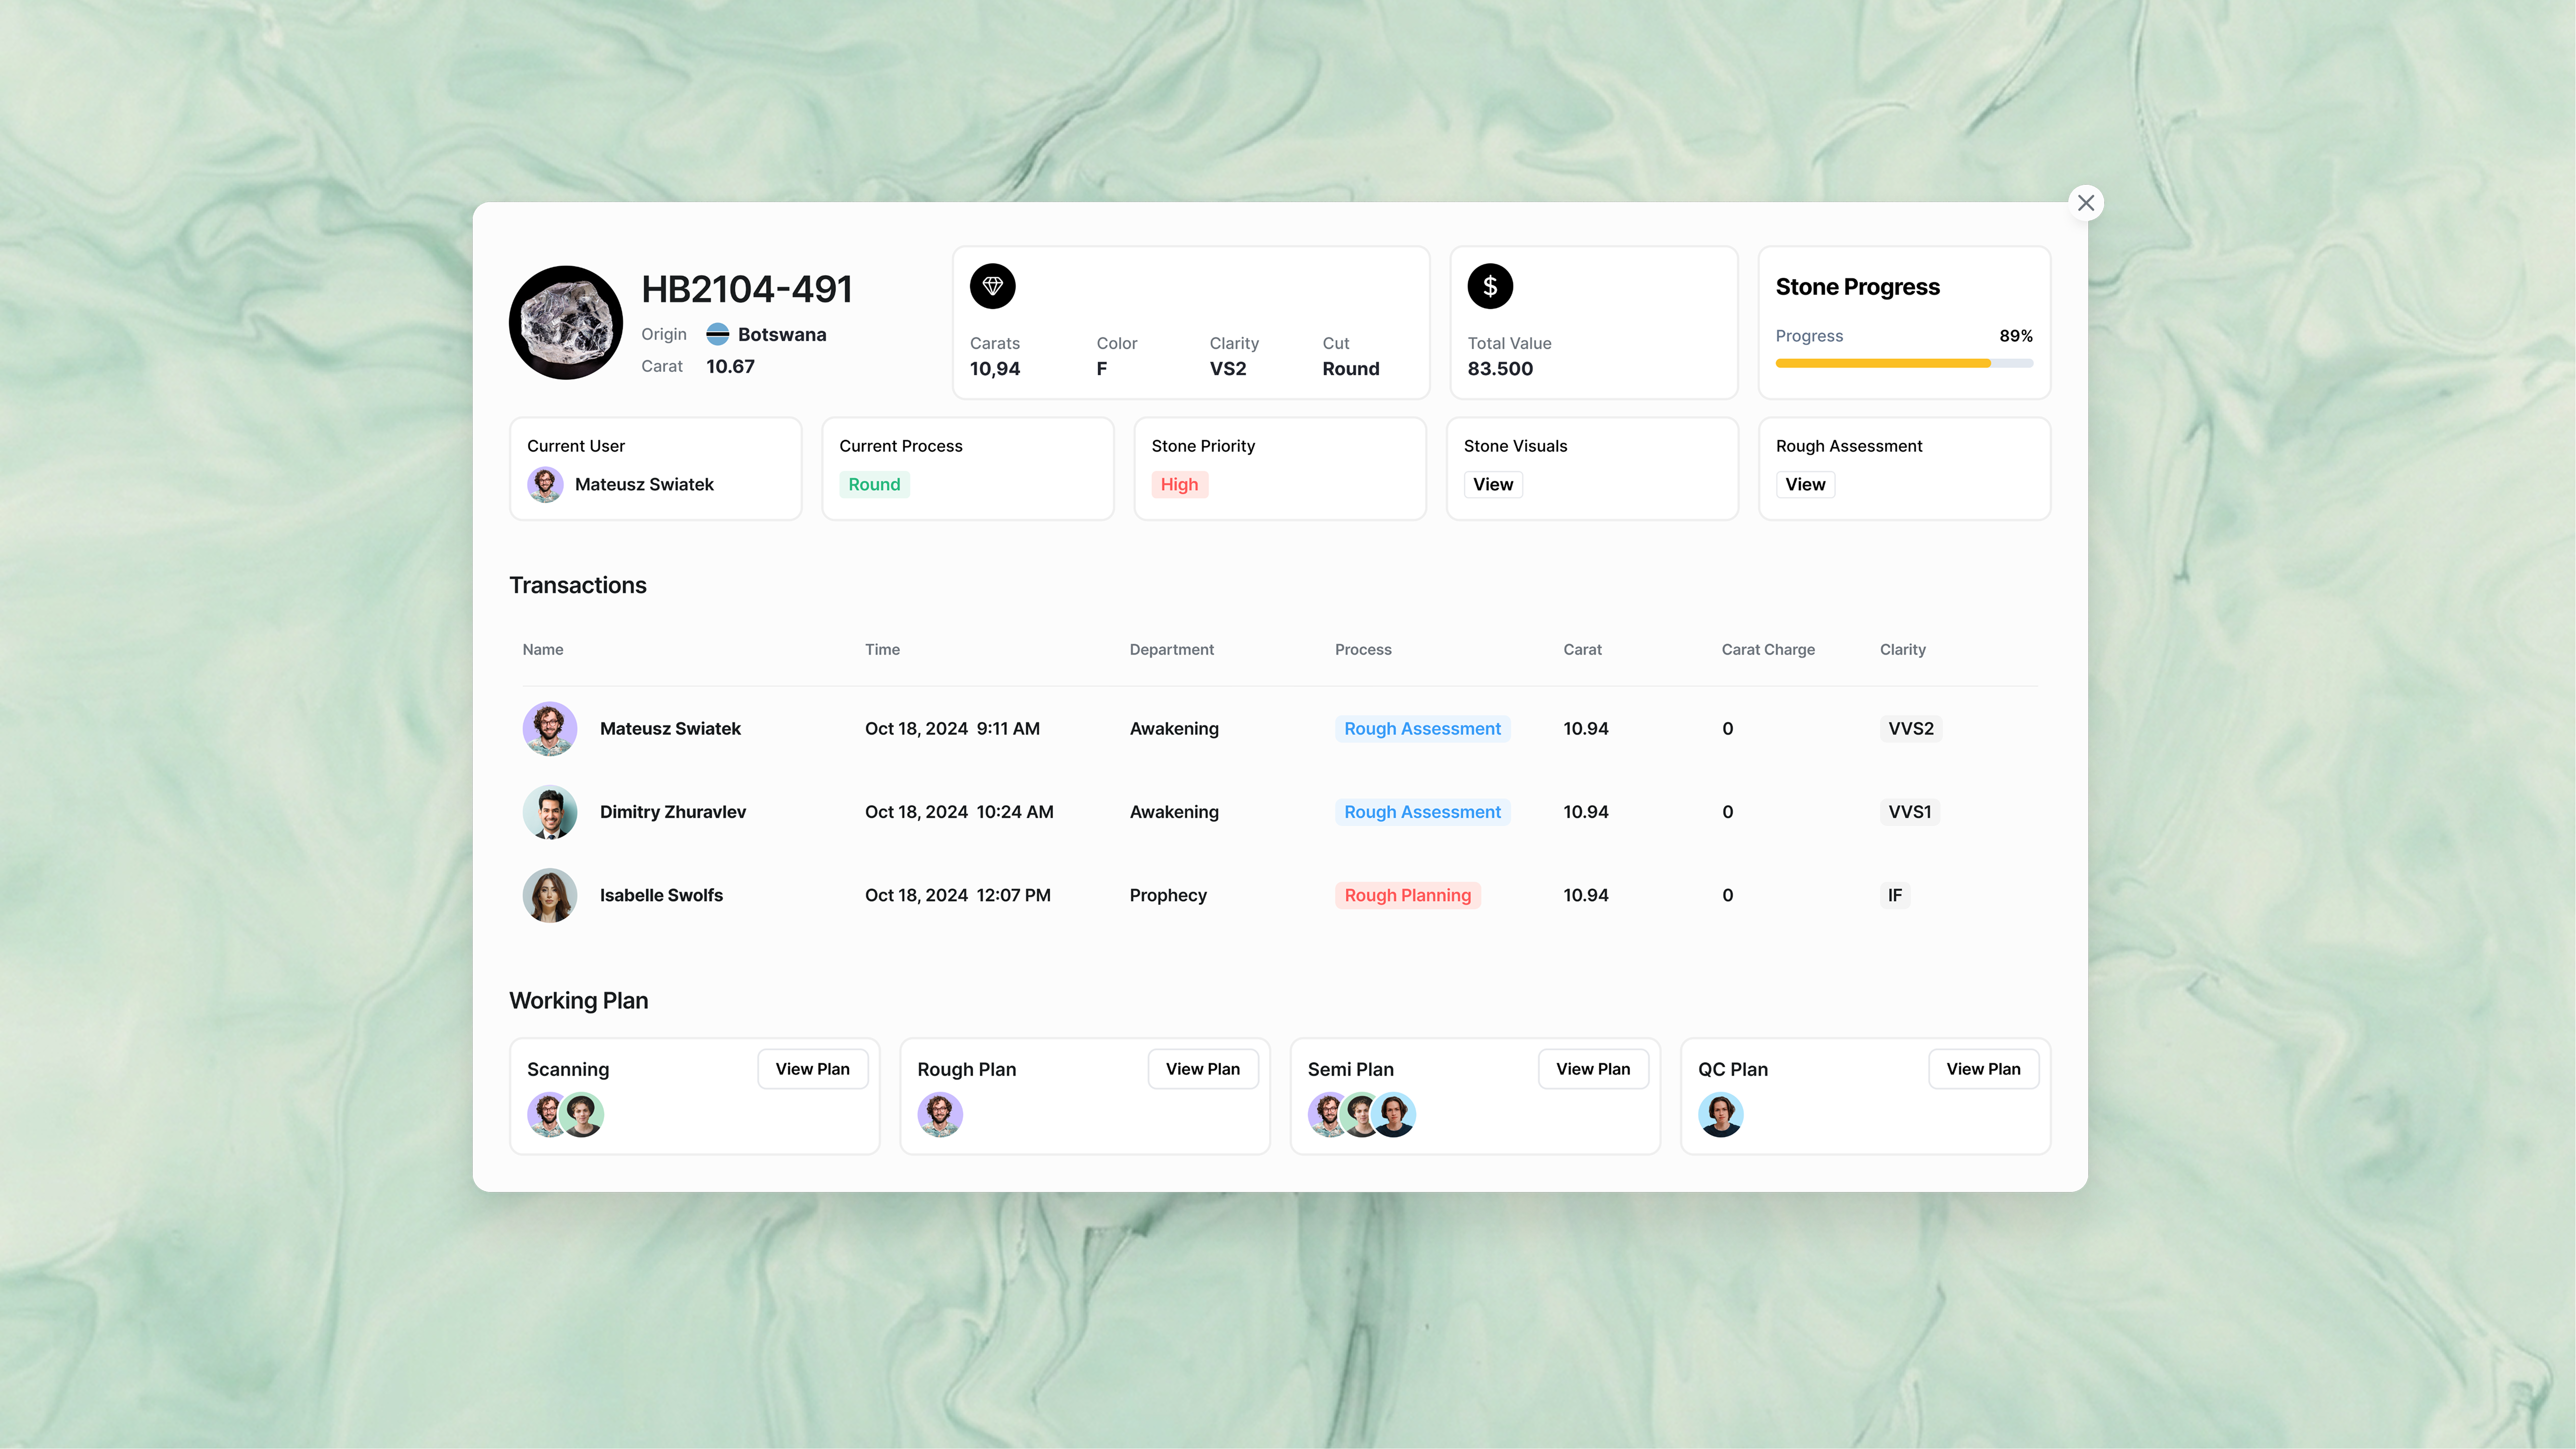Click the stone ID HB2104-491

click(746, 289)
